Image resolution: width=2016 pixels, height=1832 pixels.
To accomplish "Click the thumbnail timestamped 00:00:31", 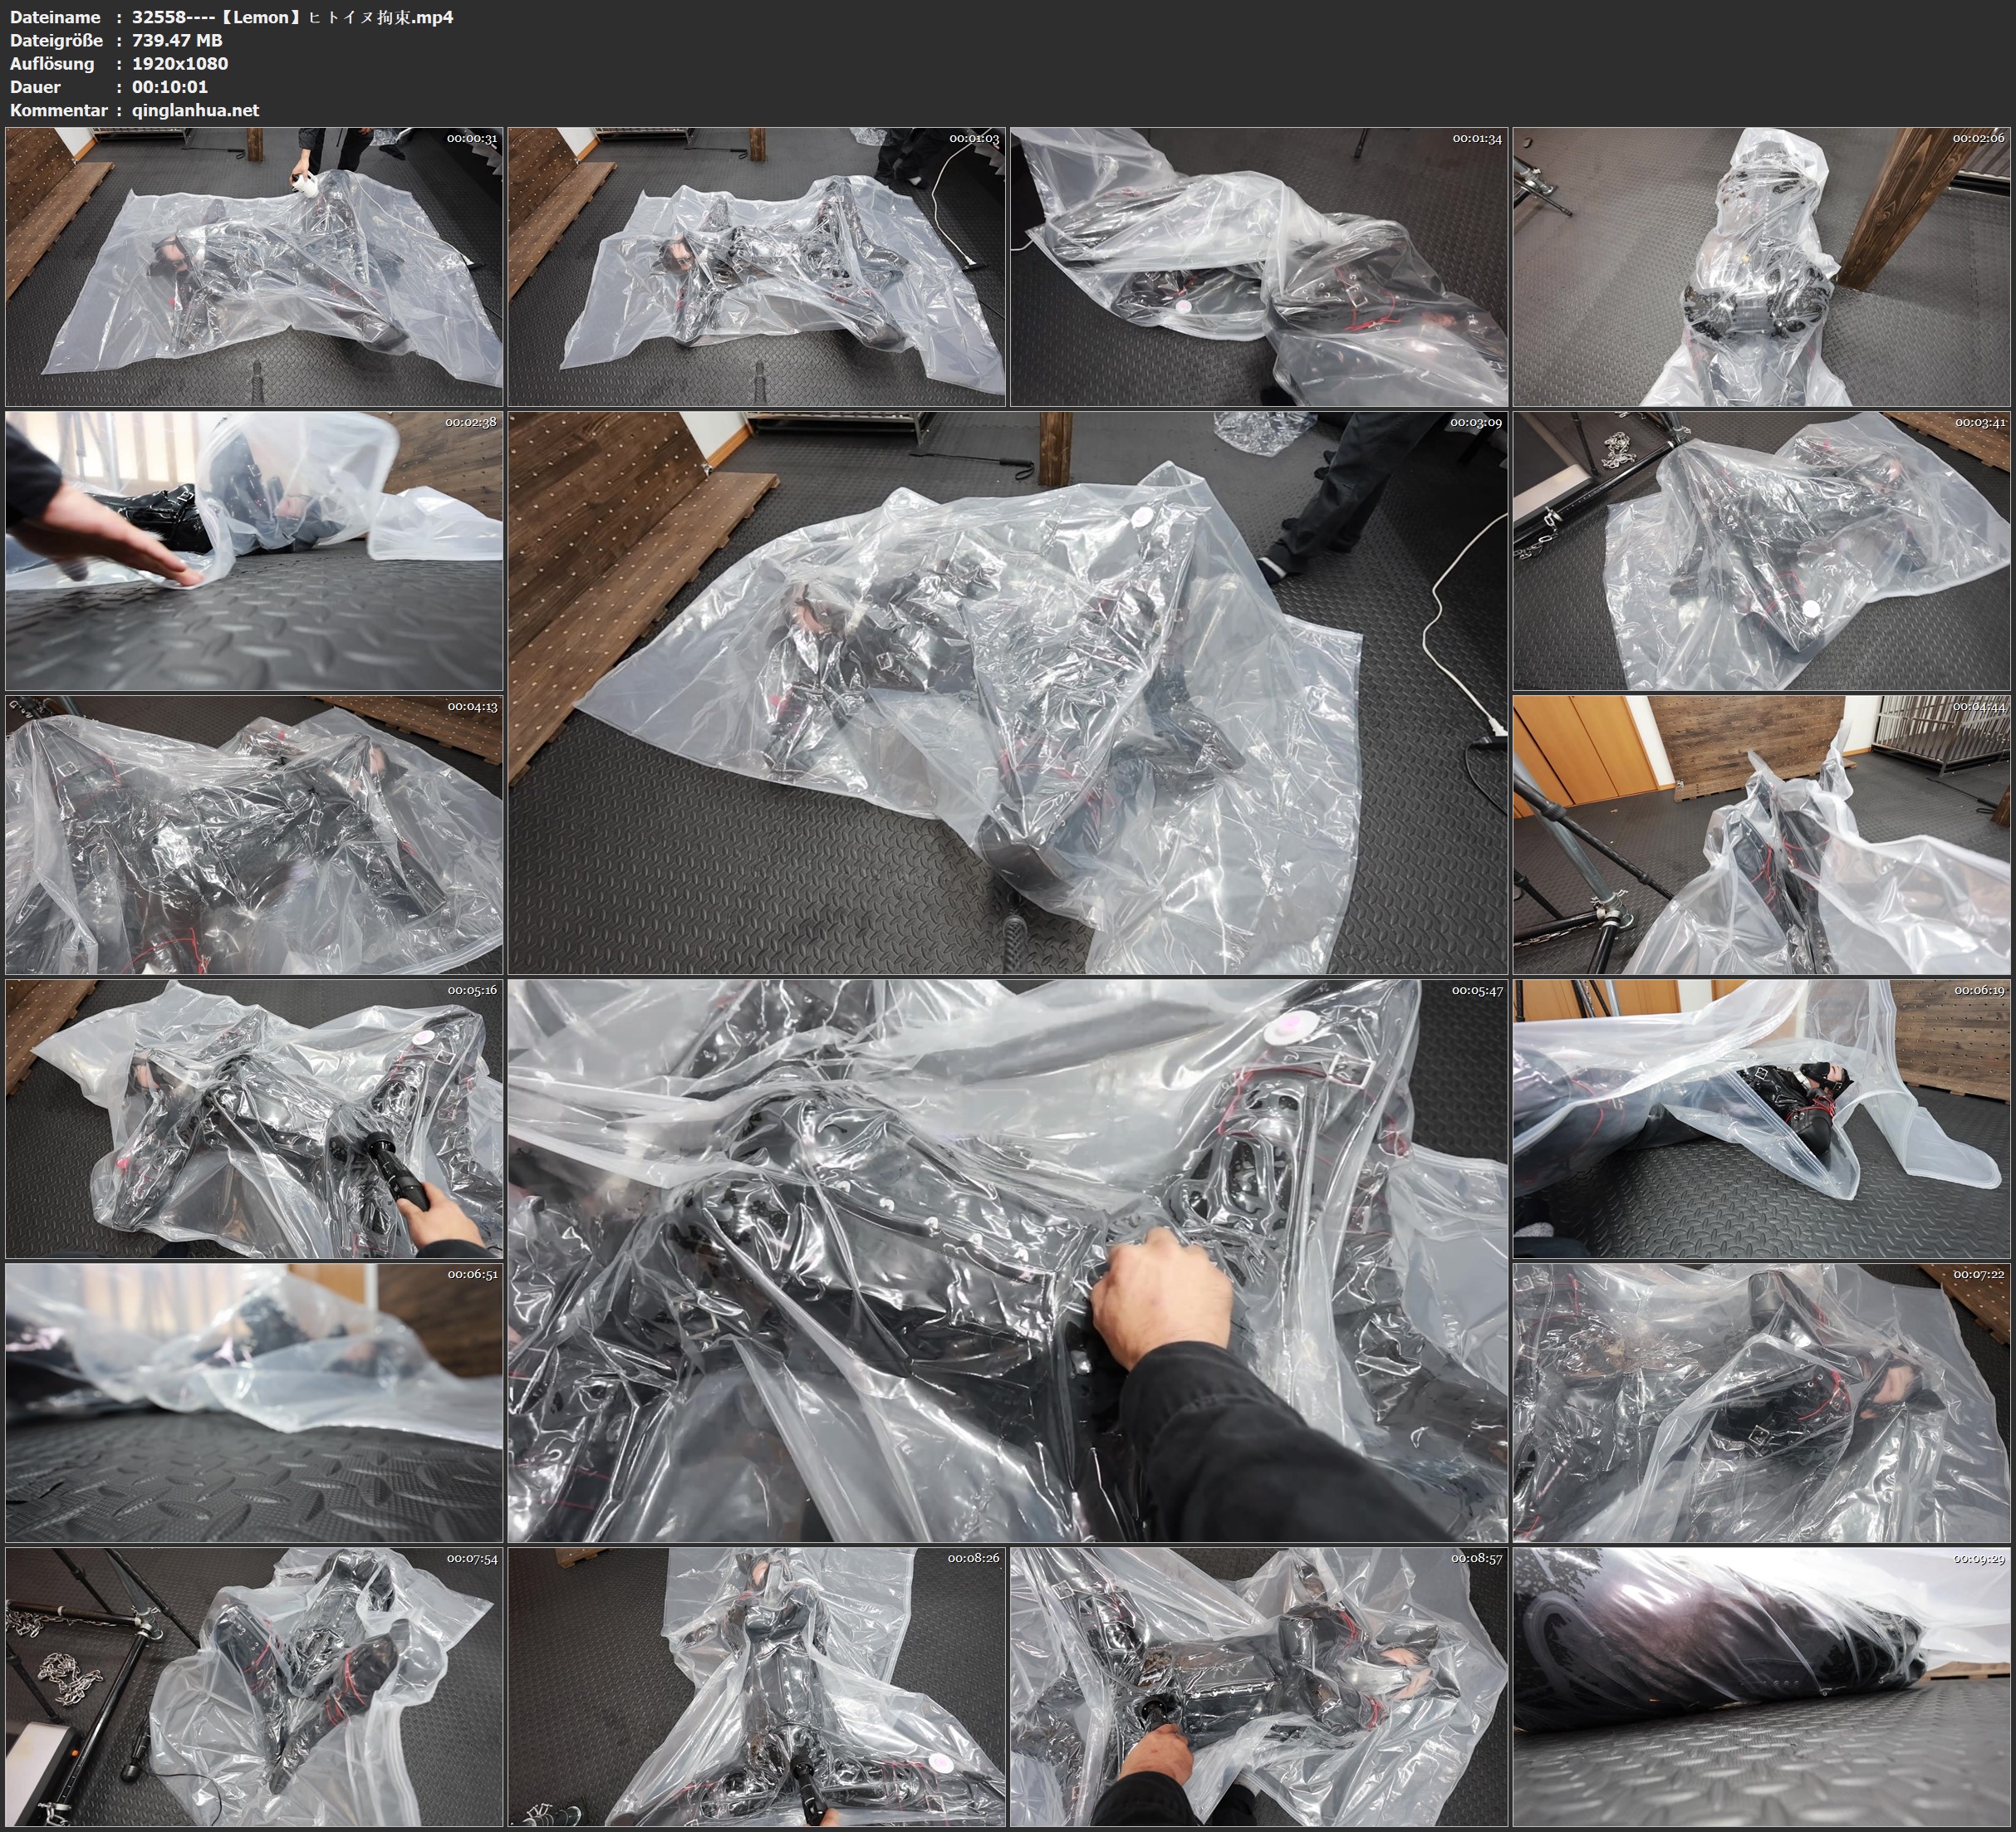I will [x=254, y=266].
